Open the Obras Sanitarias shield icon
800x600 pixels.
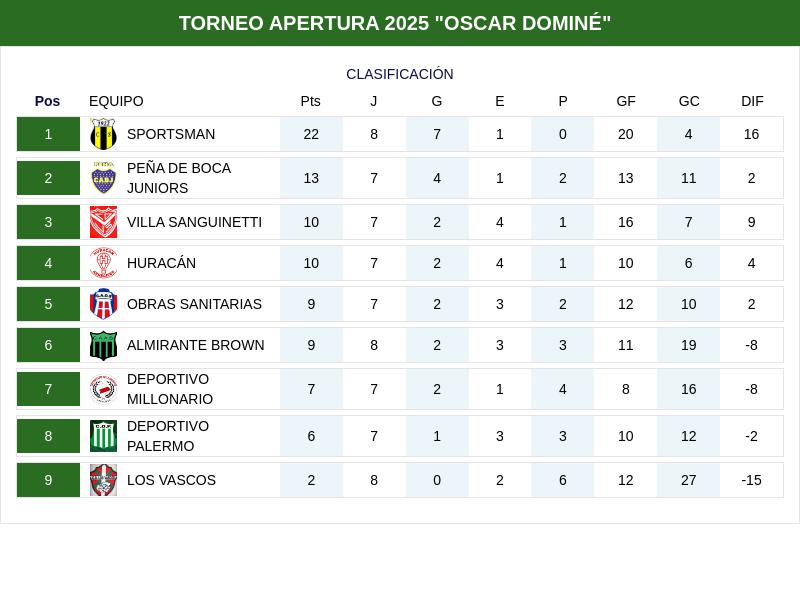[103, 304]
